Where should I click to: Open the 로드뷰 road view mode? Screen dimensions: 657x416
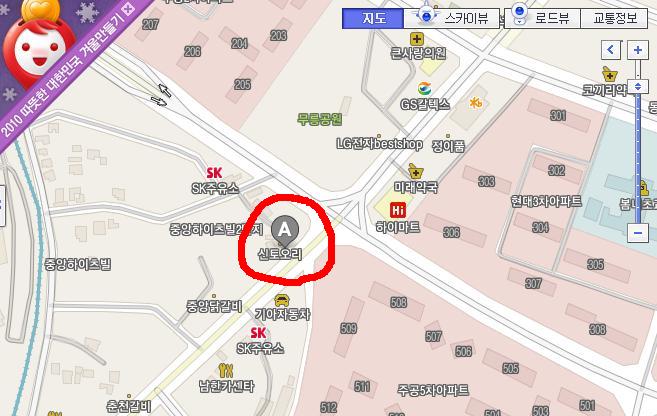543,18
